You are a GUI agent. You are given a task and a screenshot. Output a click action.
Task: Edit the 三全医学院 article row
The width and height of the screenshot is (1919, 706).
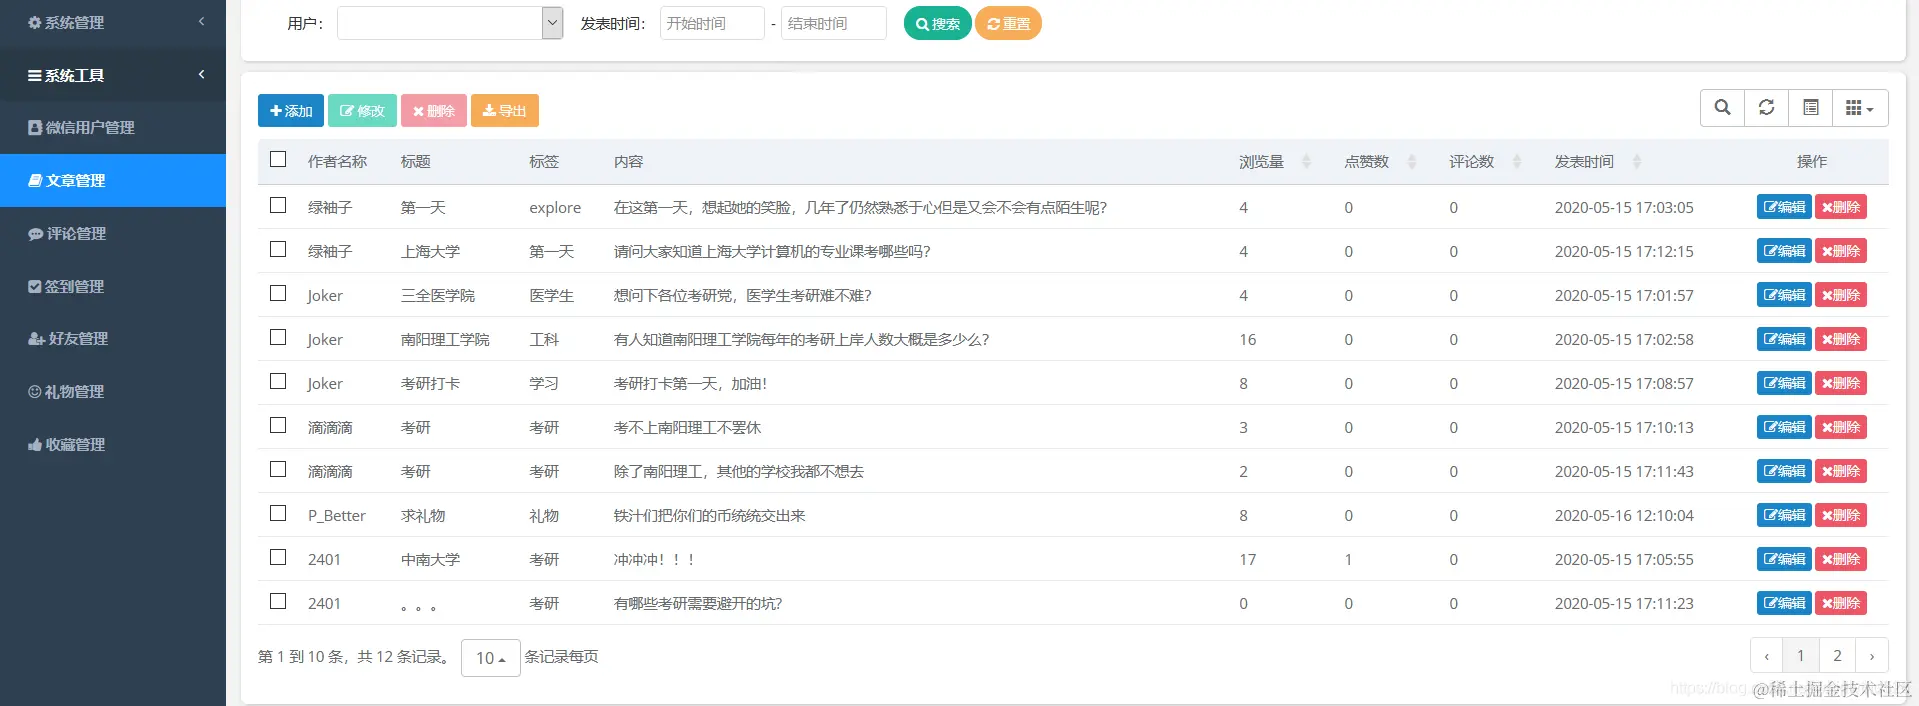coord(1784,295)
